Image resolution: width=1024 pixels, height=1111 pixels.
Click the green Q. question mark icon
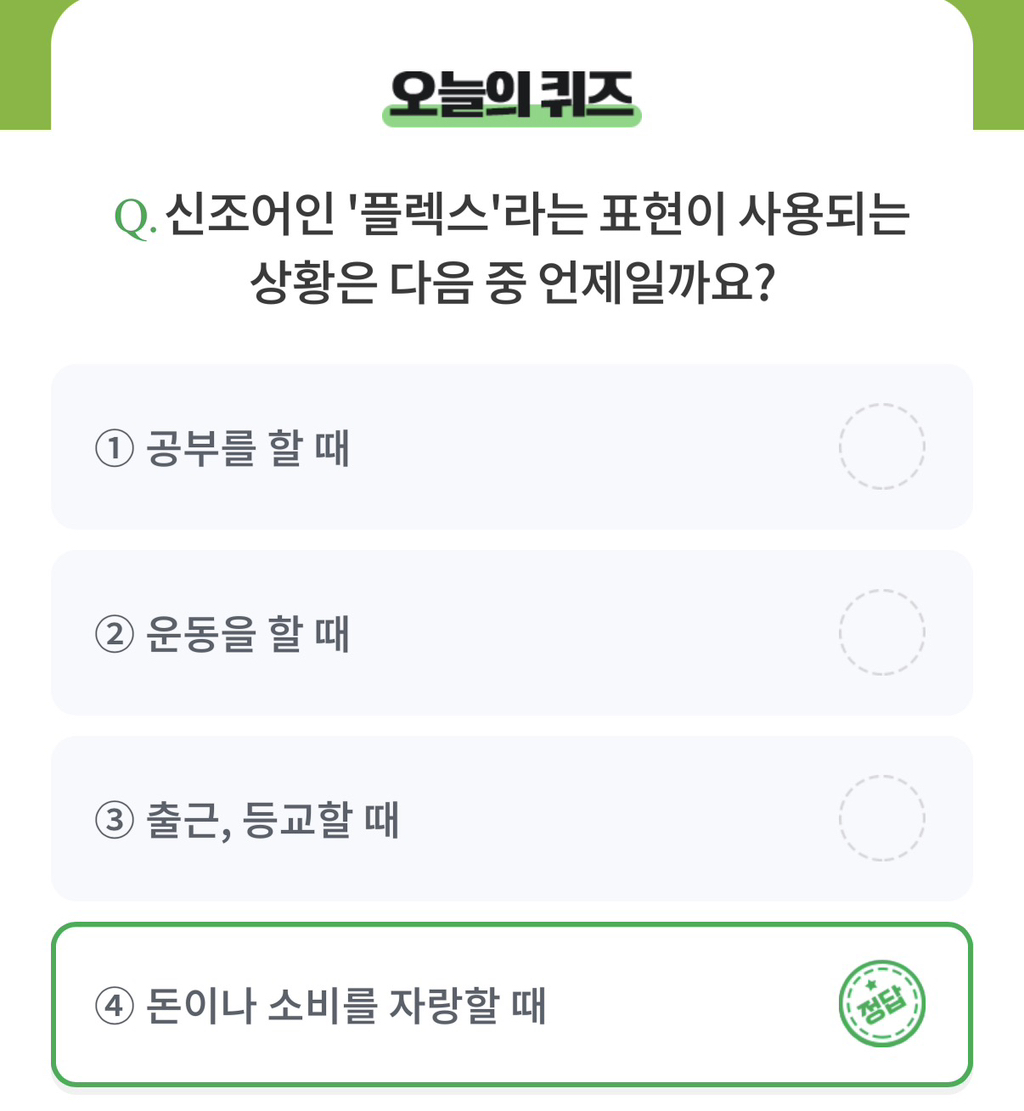(x=135, y=217)
